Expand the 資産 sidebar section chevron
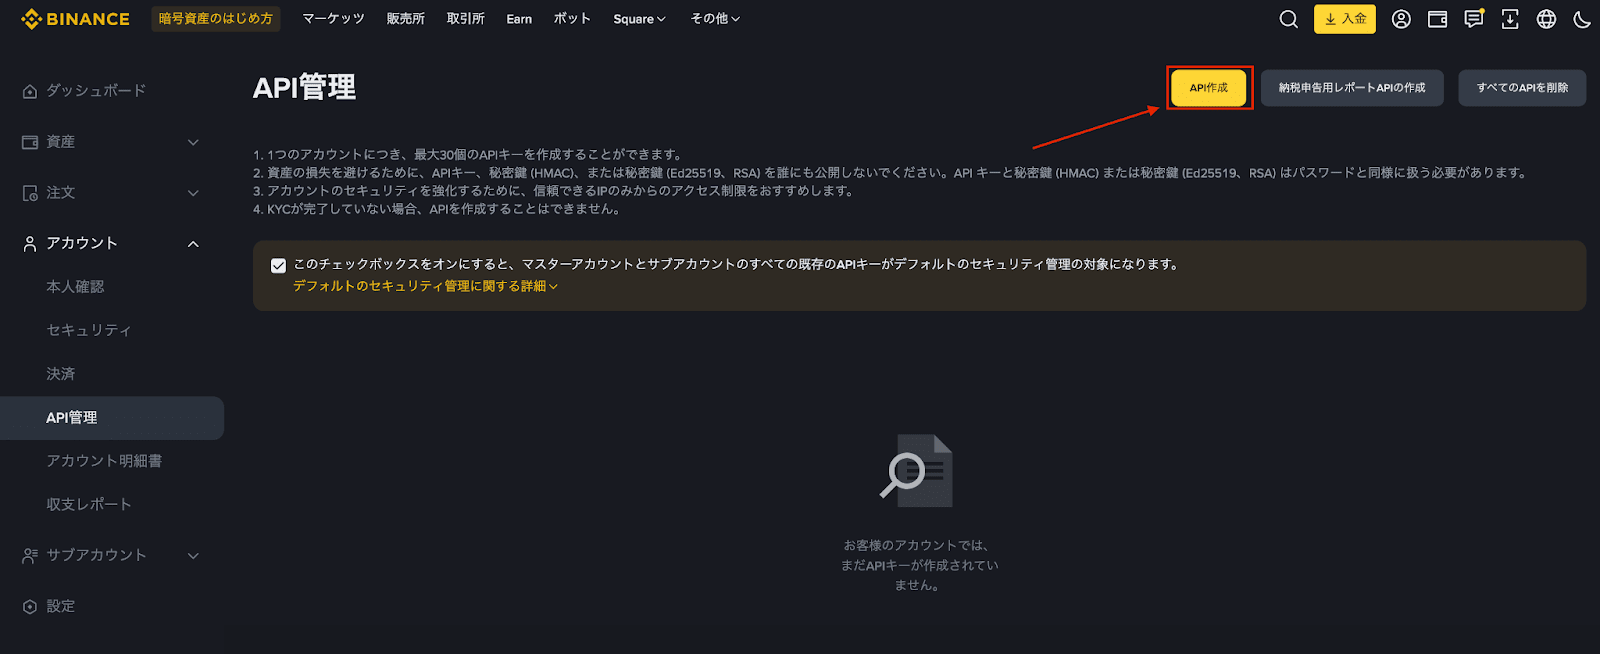 click(x=193, y=142)
